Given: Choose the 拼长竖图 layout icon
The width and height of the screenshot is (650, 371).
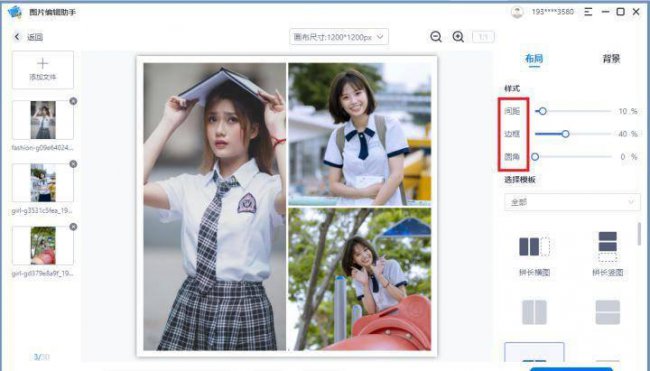Looking at the screenshot, I should (x=608, y=247).
